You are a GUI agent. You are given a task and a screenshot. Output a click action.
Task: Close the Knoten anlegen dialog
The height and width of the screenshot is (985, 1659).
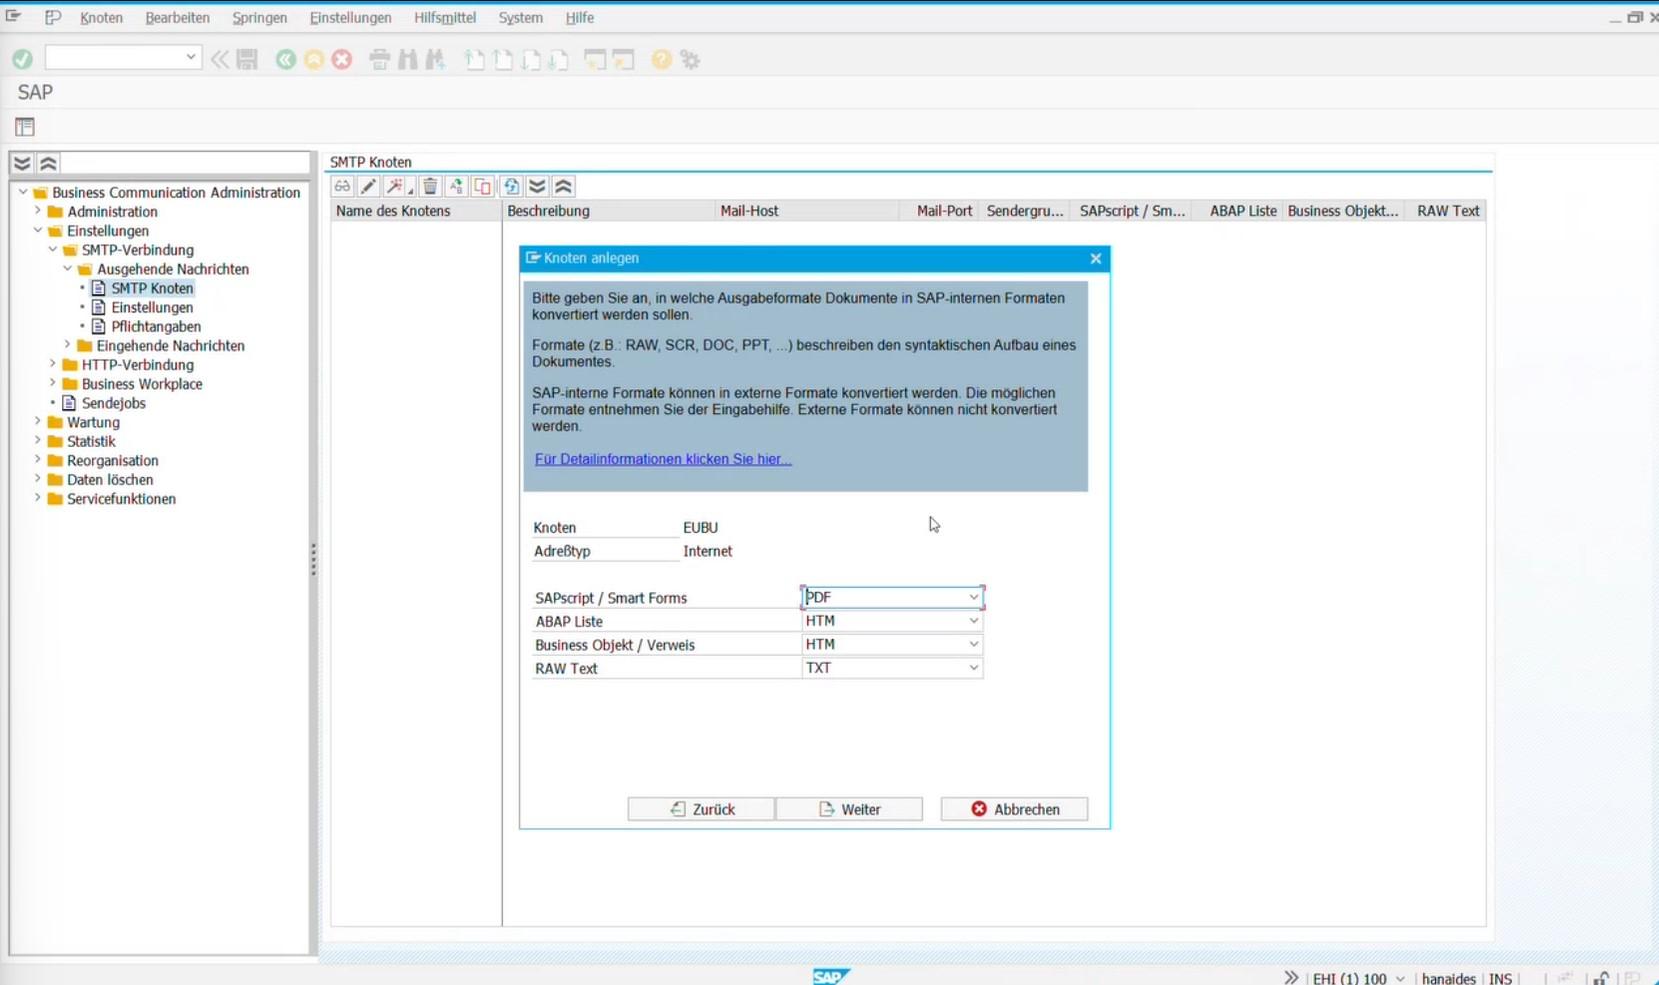[1096, 258]
